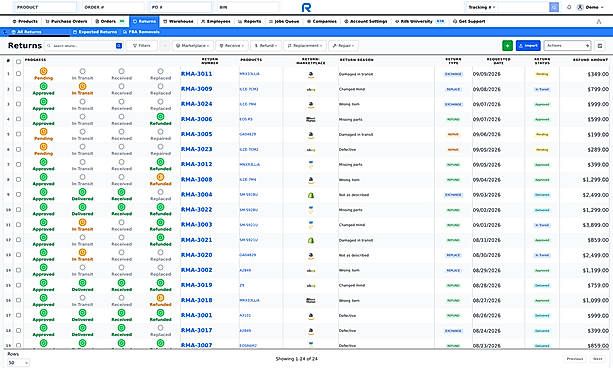This screenshot has height=368, width=613.
Task: Click the 09/09/2026 requested date for RMA-3011
Action: [486, 74]
